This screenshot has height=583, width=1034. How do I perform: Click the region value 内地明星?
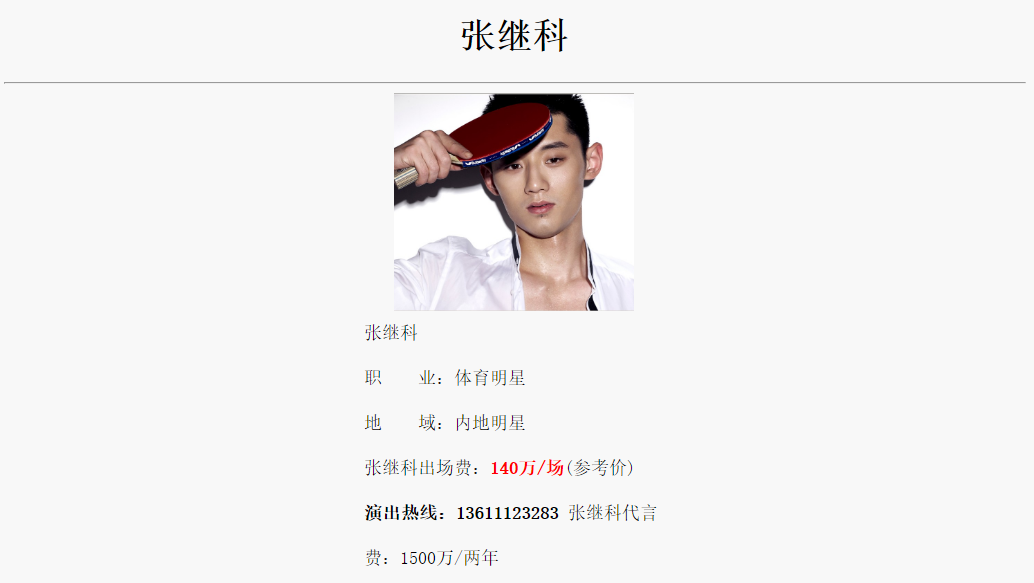(x=490, y=423)
